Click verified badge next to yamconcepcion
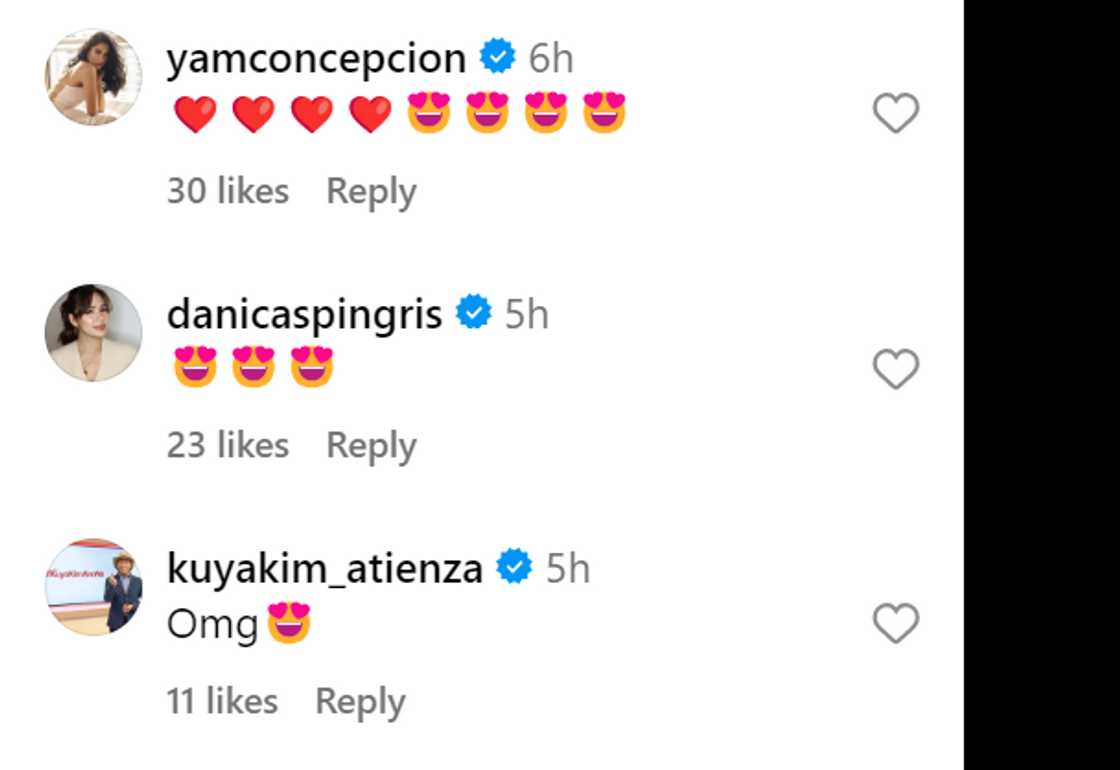The image size is (1120, 770). click(x=497, y=57)
